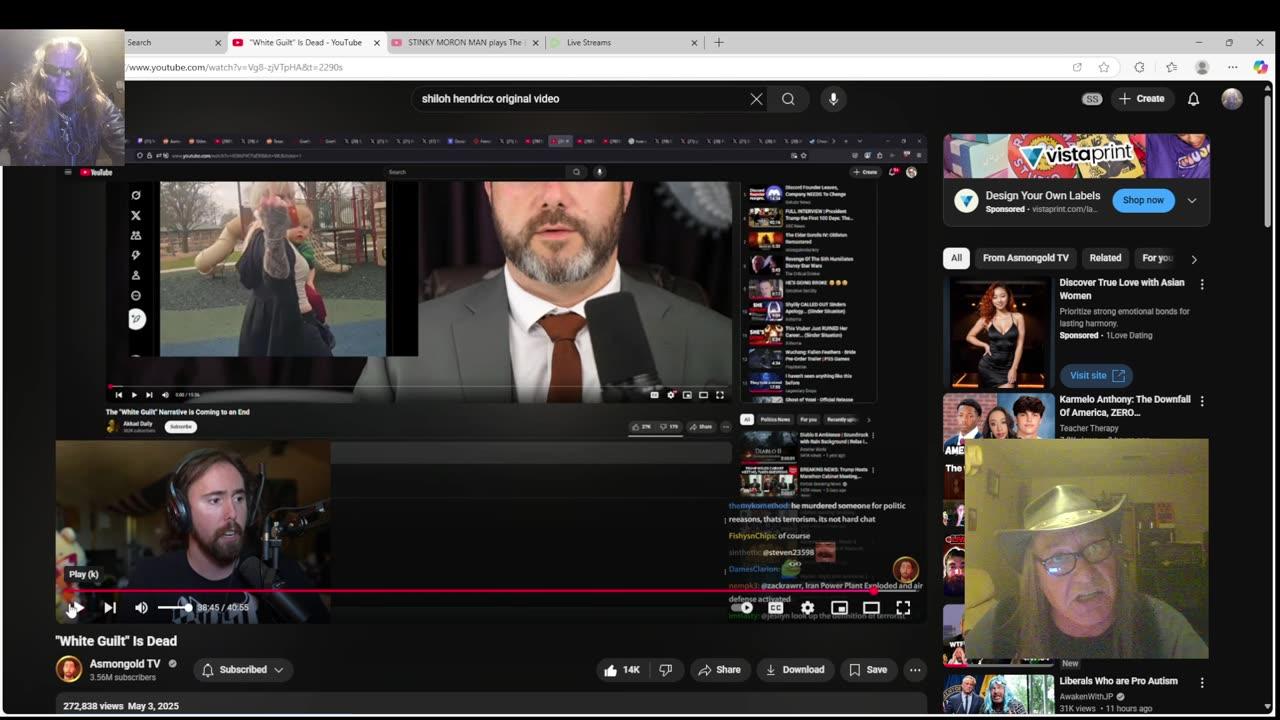1280x720 pixels.
Task: Toggle the autoplay switch in player
Action: point(742,607)
